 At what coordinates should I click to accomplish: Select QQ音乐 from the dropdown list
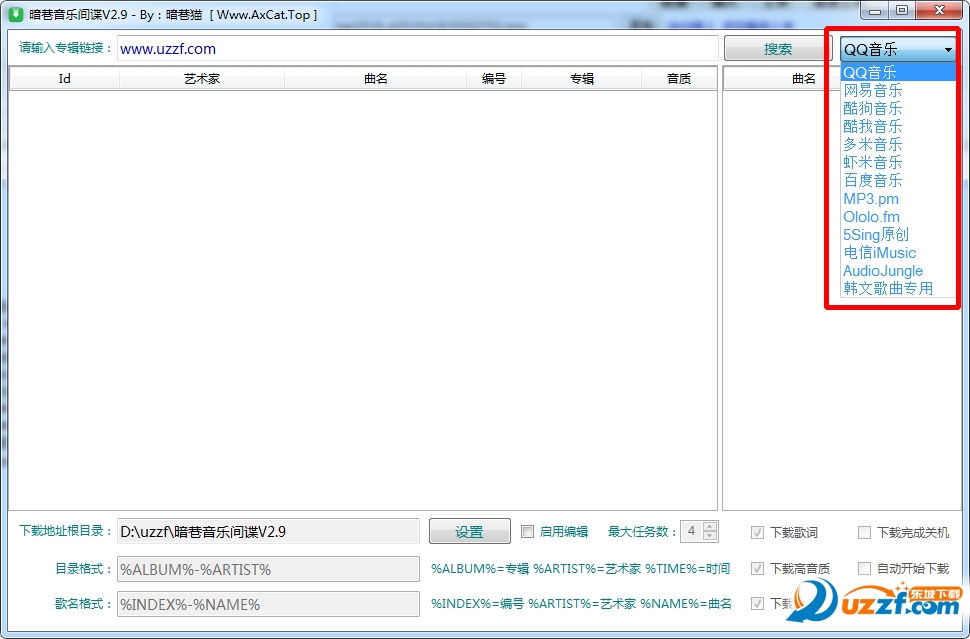pyautogui.click(x=898, y=72)
